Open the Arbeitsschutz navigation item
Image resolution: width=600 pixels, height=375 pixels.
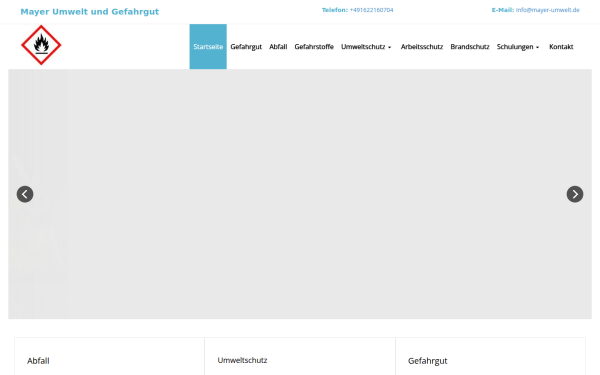click(422, 47)
